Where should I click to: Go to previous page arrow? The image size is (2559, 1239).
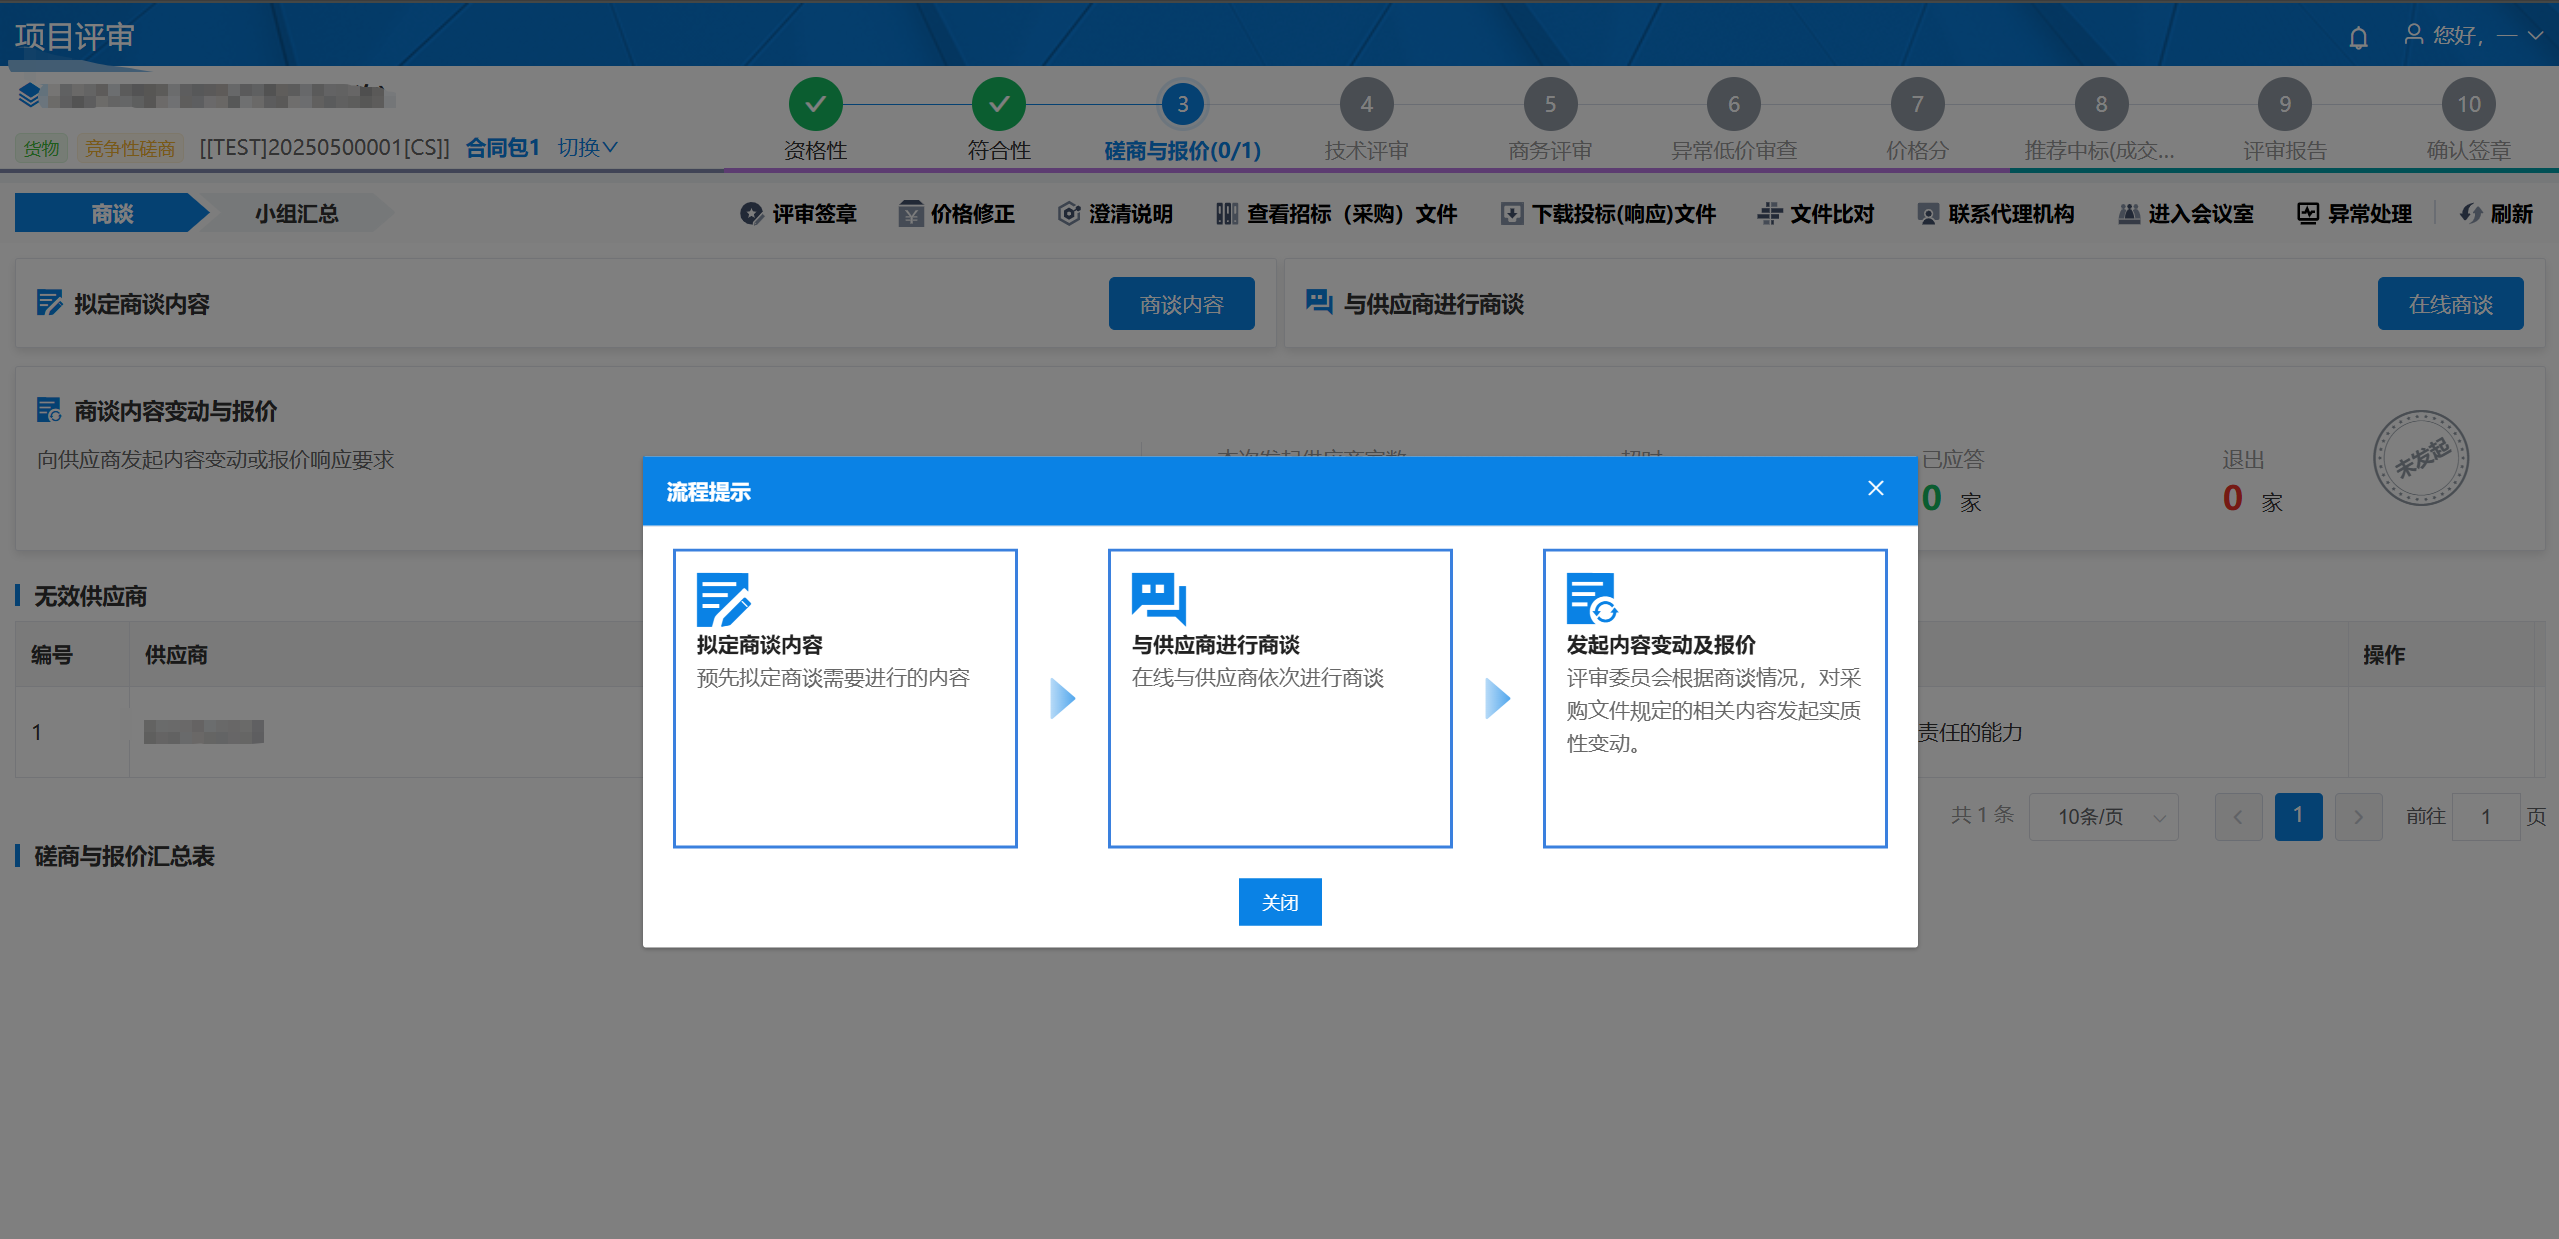coord(2238,817)
